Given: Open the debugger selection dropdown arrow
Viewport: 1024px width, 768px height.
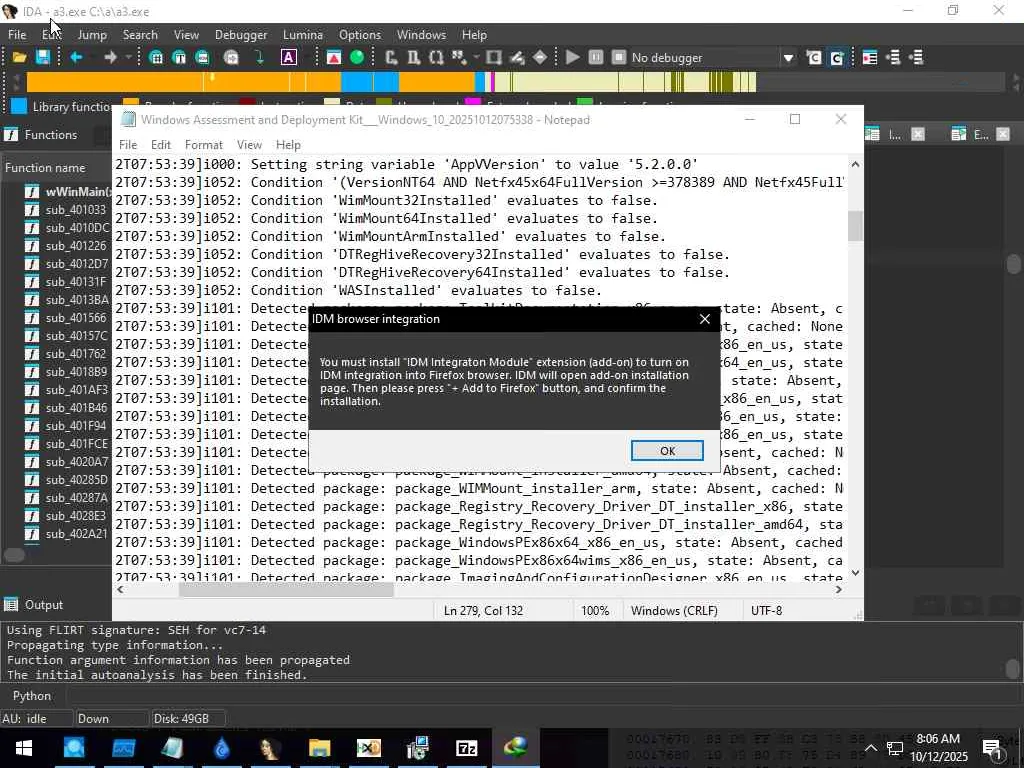Looking at the screenshot, I should pos(788,58).
